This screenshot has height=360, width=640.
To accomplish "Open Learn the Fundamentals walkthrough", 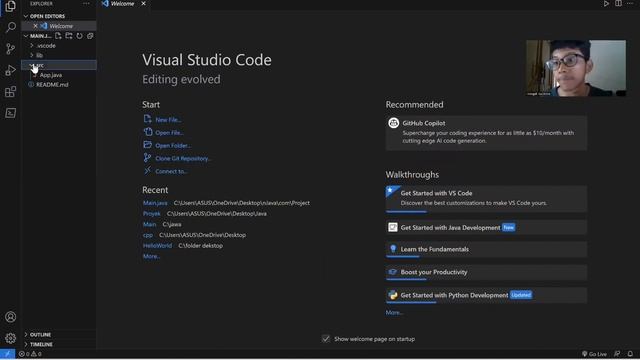I will pyautogui.click(x=486, y=249).
